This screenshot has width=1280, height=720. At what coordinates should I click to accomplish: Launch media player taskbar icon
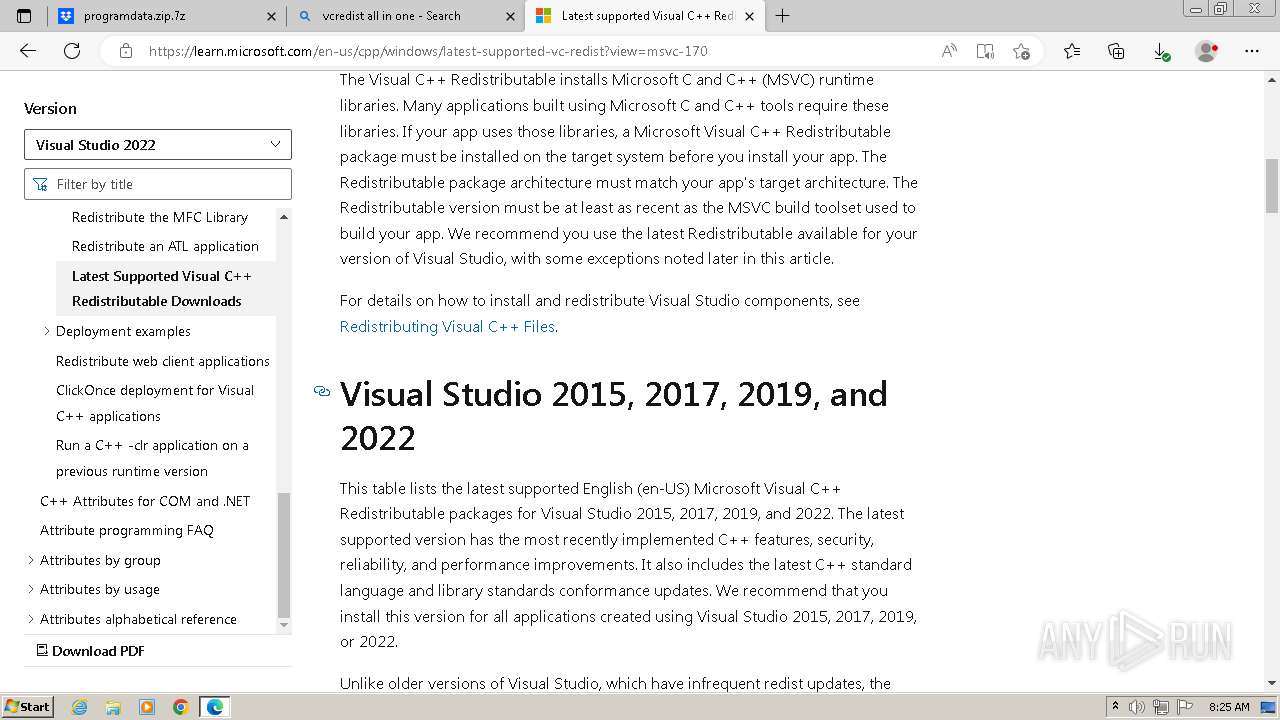point(147,707)
